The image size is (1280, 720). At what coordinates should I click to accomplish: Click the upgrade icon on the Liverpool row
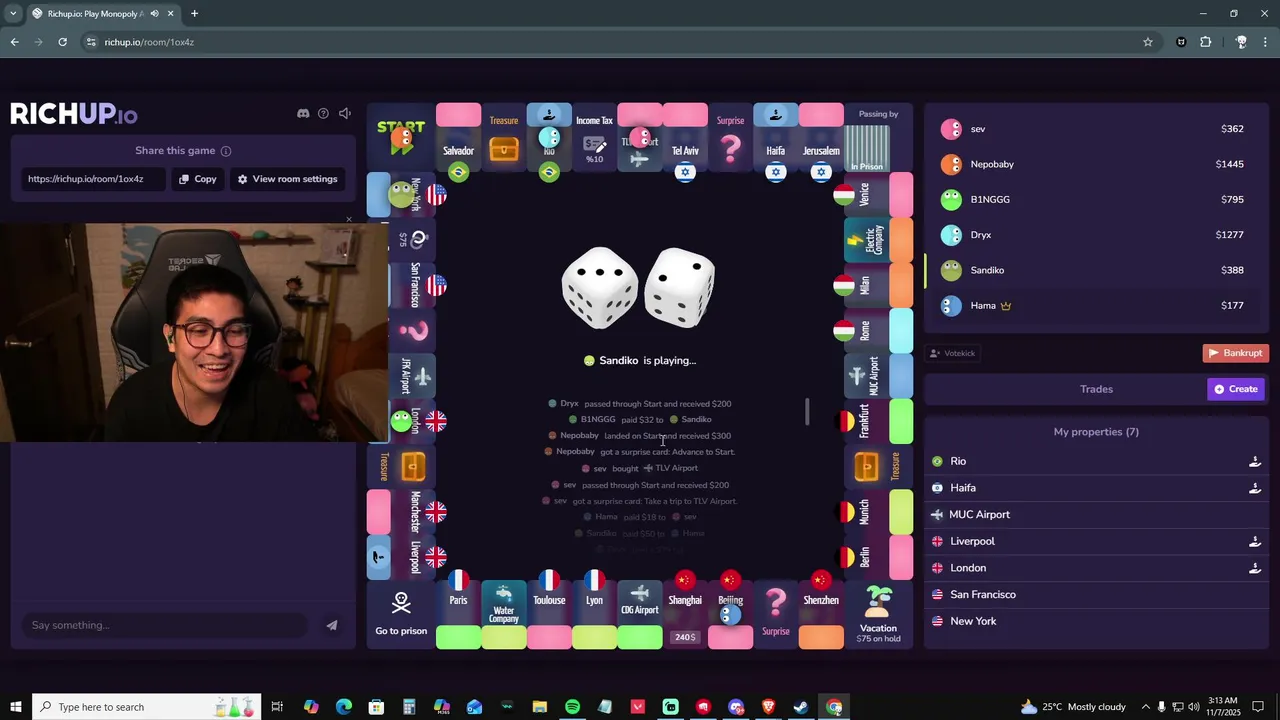(x=1254, y=541)
